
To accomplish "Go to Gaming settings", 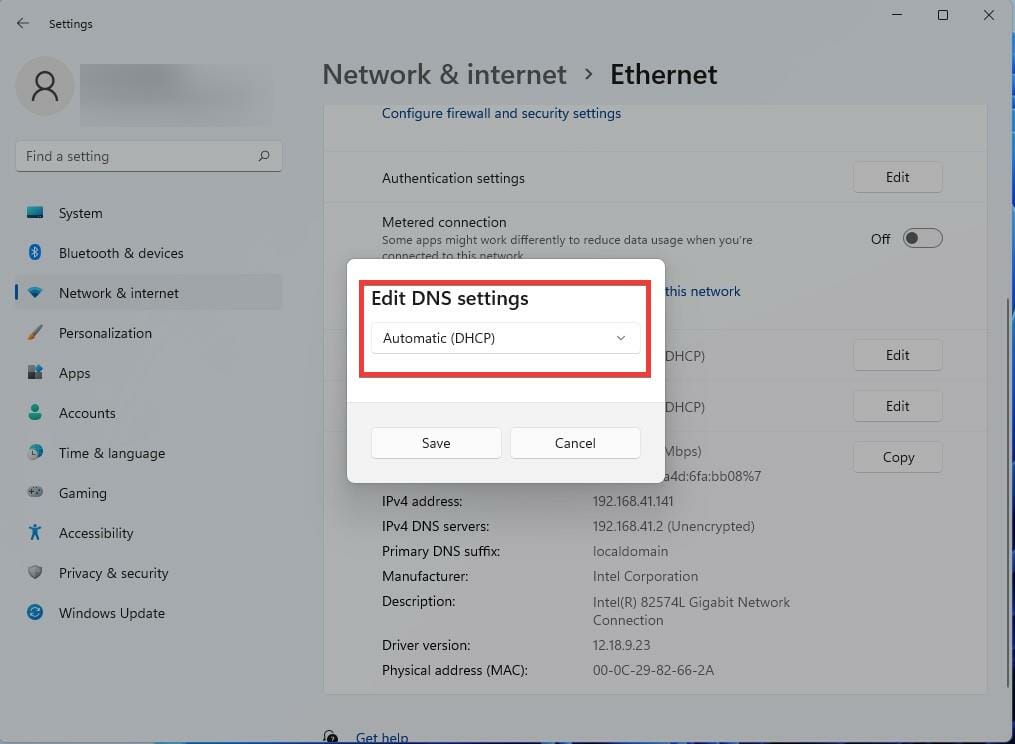I will click(149, 493).
